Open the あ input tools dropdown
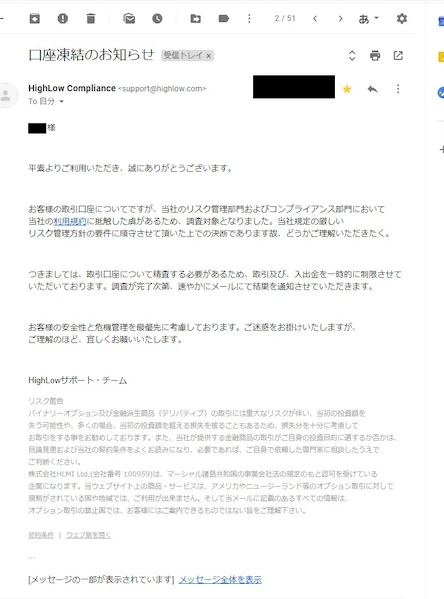This screenshot has width=444, height=599. 368,19
